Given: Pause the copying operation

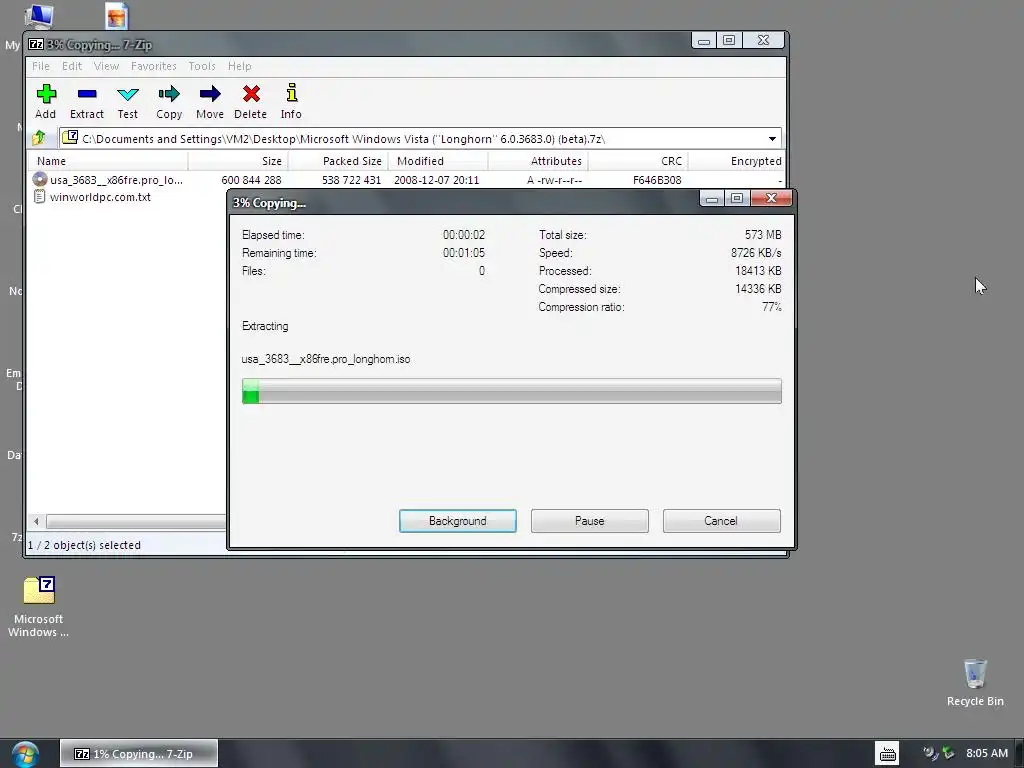Looking at the screenshot, I should click(590, 521).
